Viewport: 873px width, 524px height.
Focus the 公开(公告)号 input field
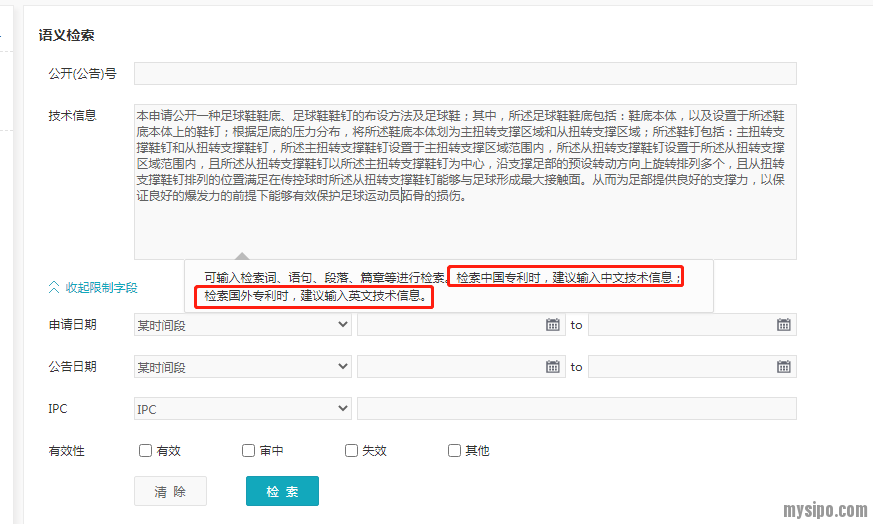[x=465, y=74]
